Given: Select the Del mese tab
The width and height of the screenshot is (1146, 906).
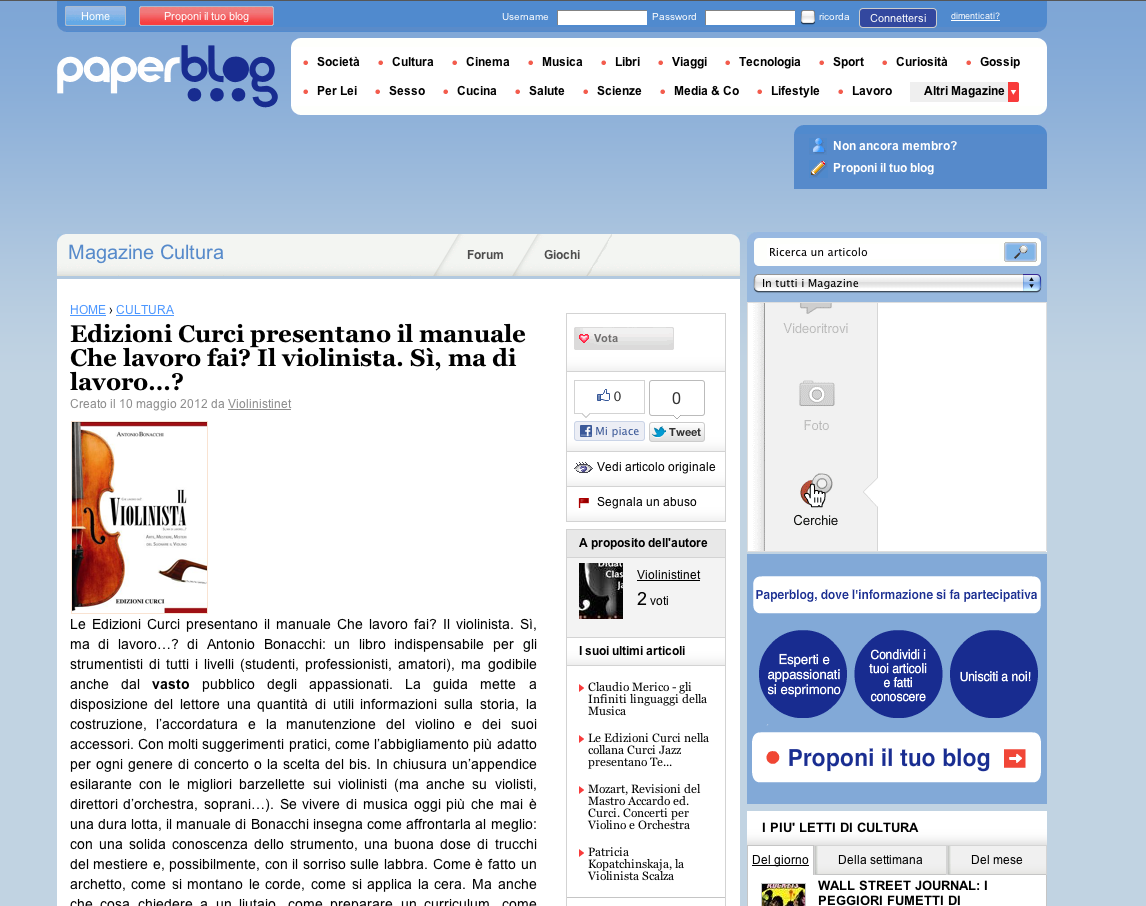Looking at the screenshot, I should (996, 860).
